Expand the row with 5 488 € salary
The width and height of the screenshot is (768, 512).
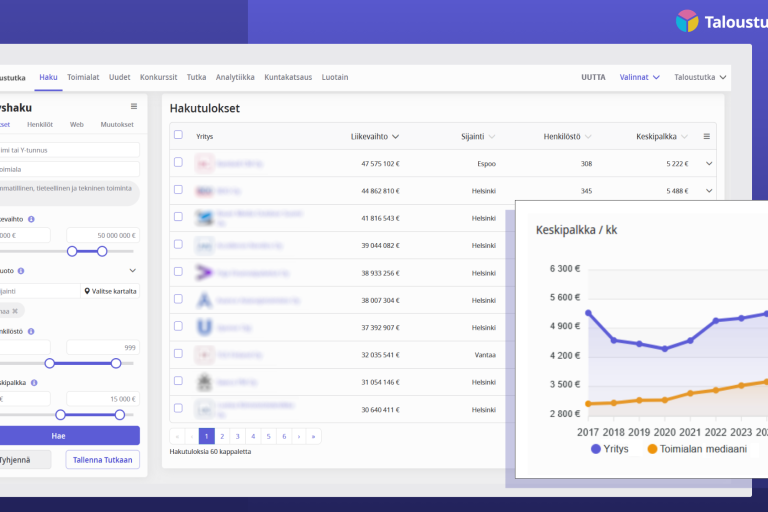709,191
